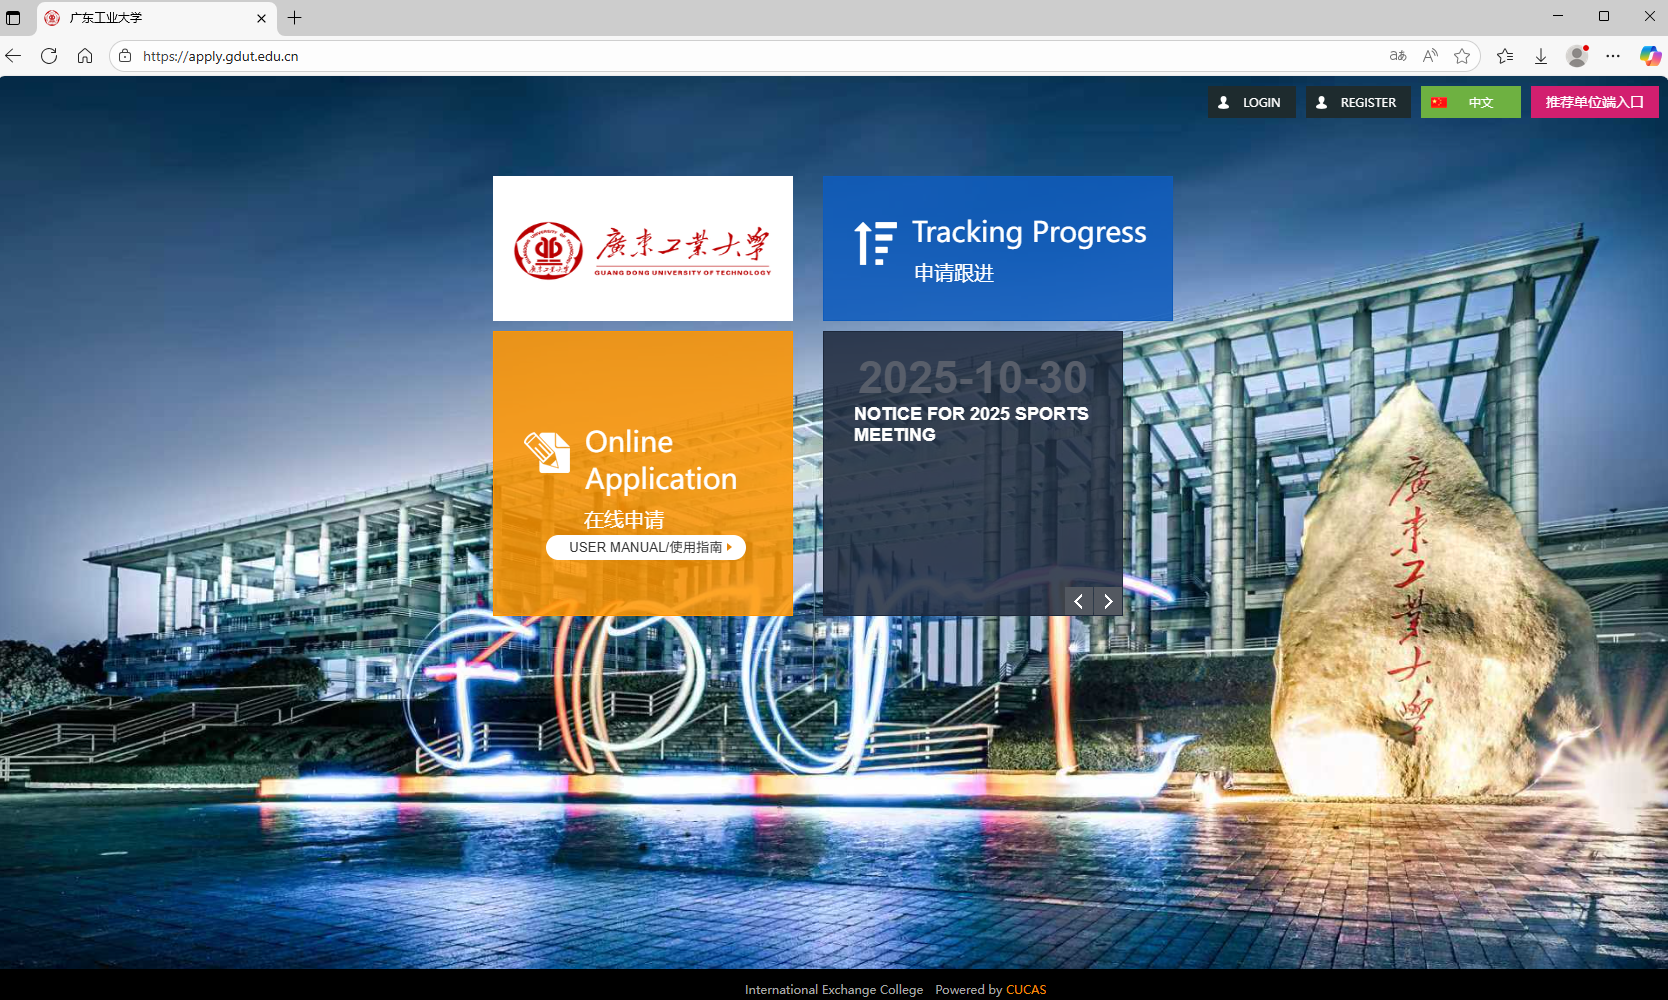Image resolution: width=1668 pixels, height=1000 pixels.
Task: Open the browser downloads icon
Action: coord(1541,56)
